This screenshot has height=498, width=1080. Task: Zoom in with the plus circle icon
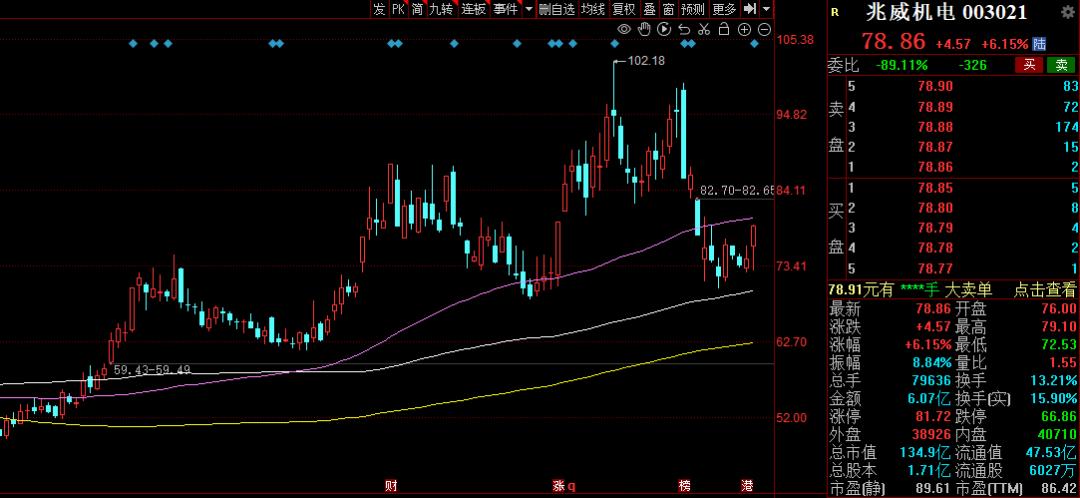(x=744, y=29)
